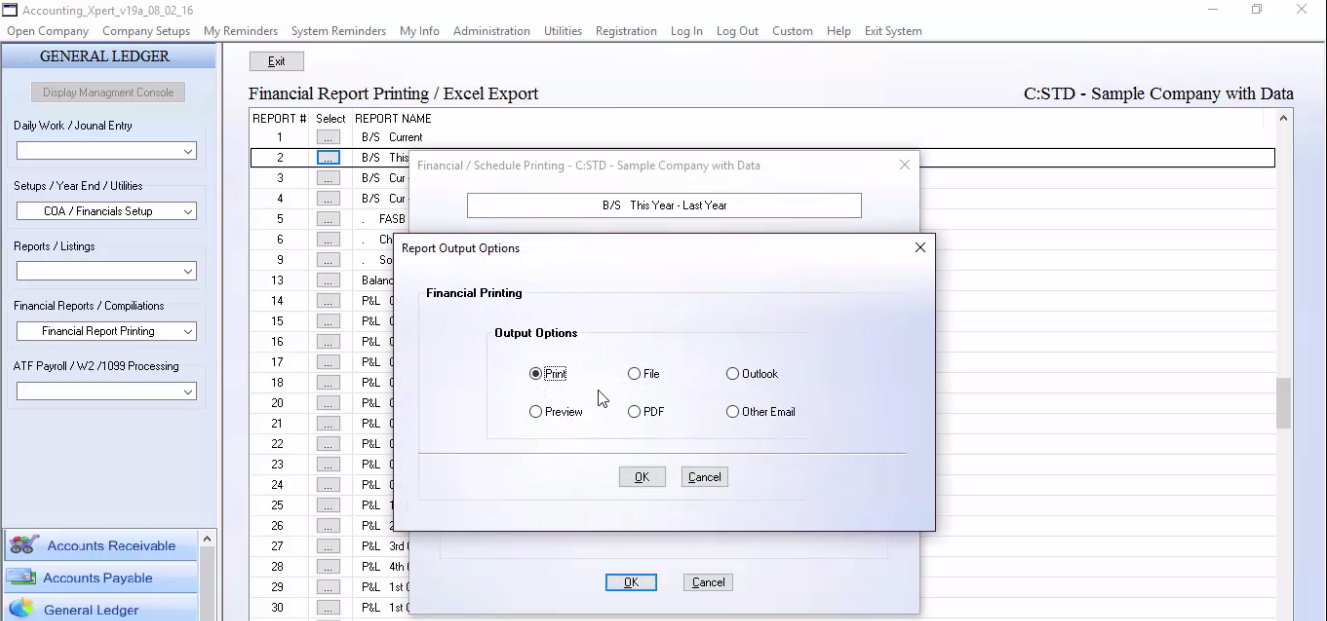The image size is (1327, 621).
Task: Select the Print output option
Action: [535, 373]
